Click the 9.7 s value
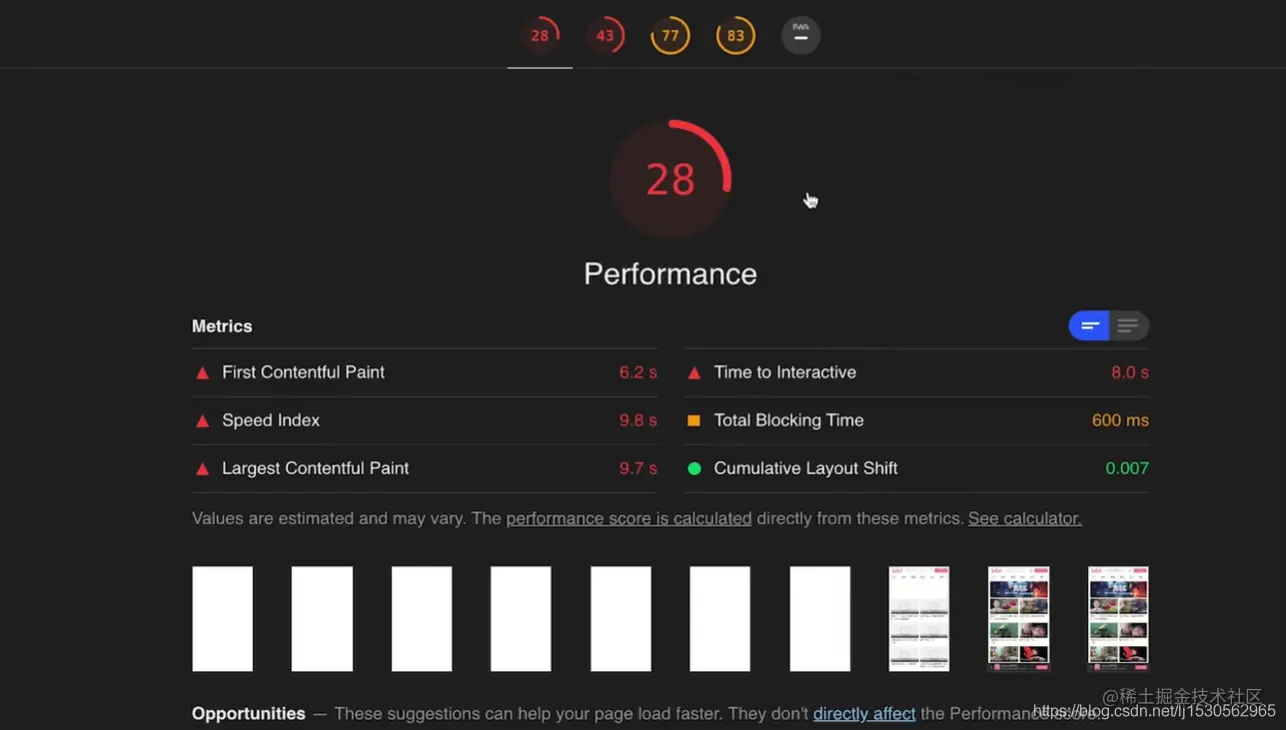 point(638,468)
